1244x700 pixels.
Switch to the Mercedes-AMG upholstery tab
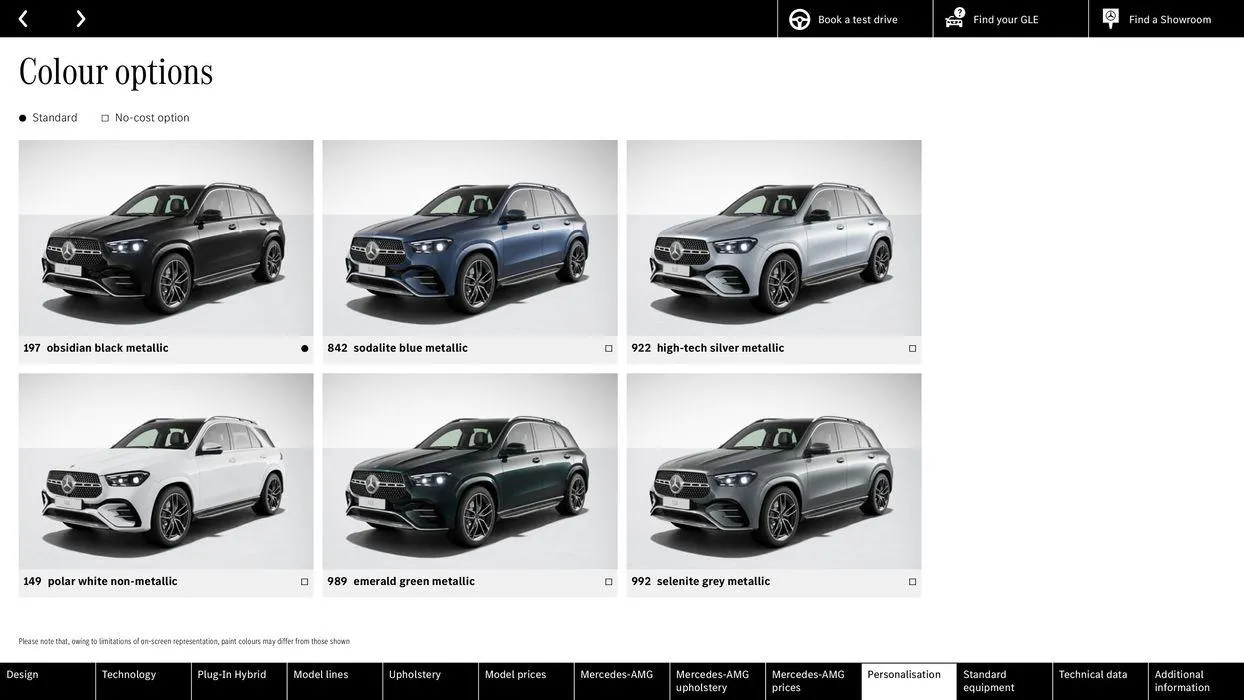tap(715, 677)
